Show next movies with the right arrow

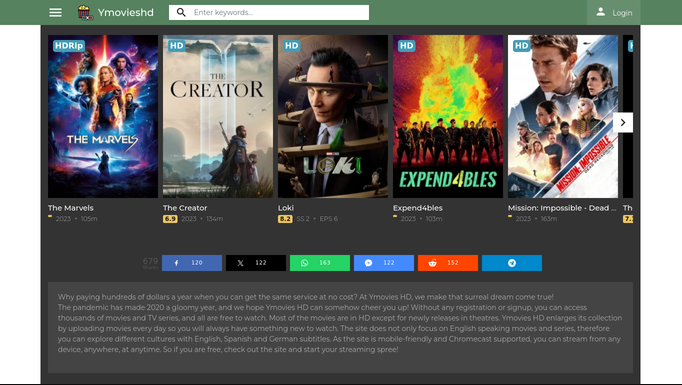(623, 123)
